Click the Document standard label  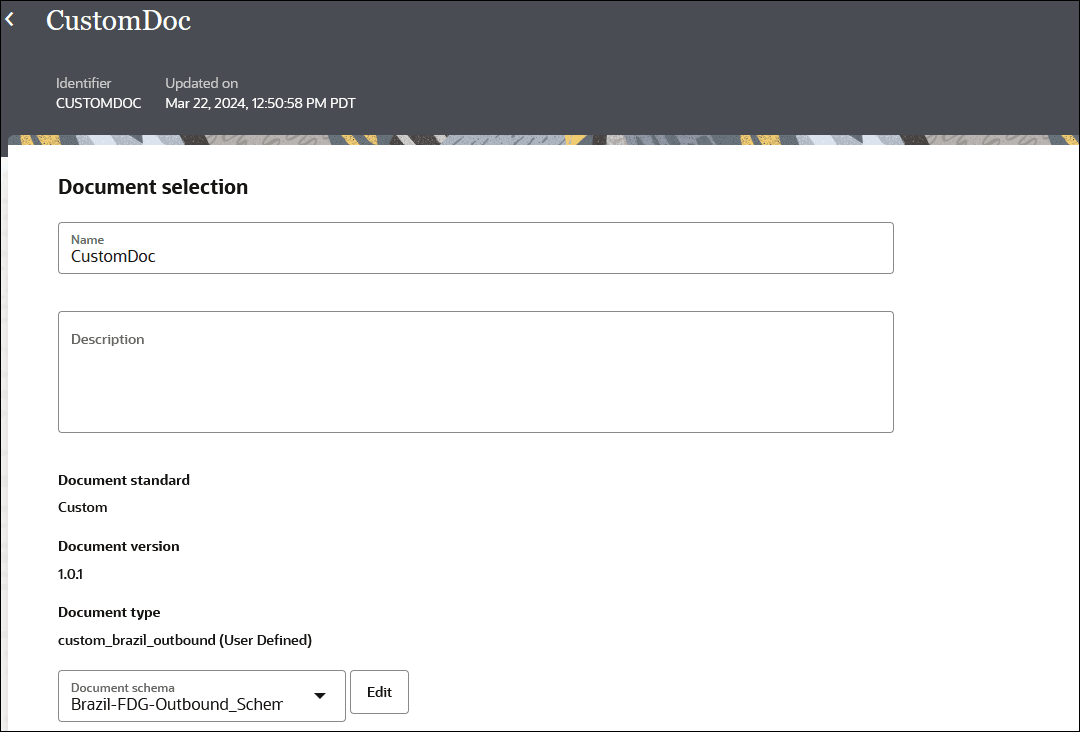[124, 480]
